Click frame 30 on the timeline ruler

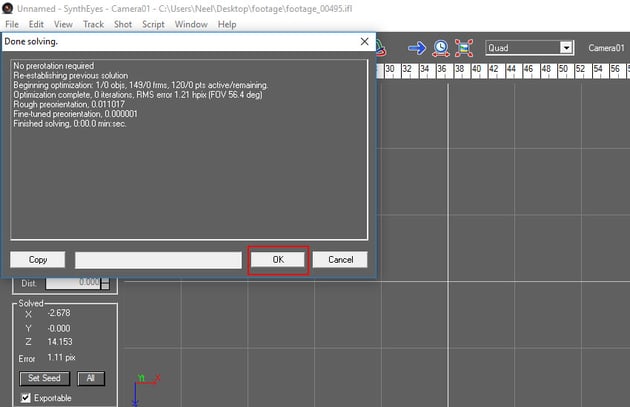pos(390,69)
